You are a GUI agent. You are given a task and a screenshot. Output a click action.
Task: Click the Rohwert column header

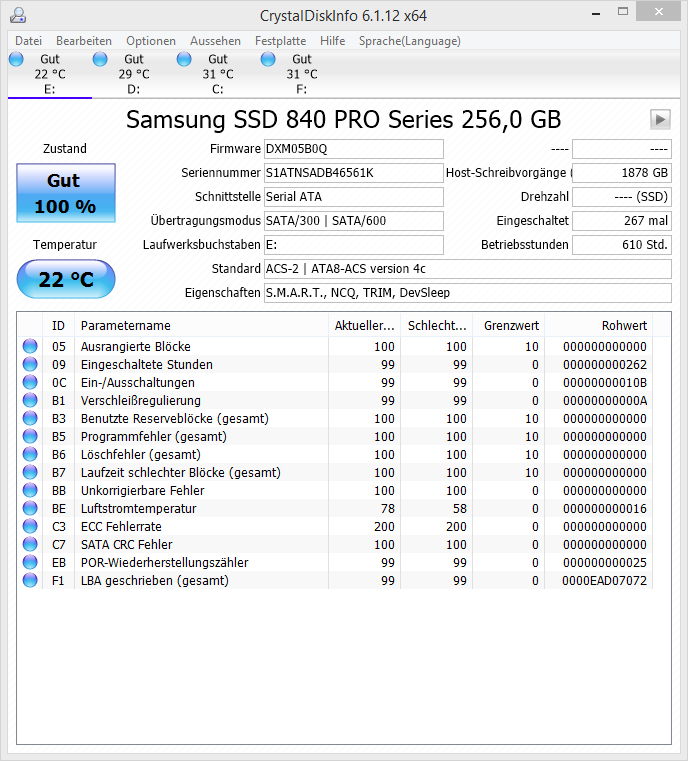click(x=599, y=325)
